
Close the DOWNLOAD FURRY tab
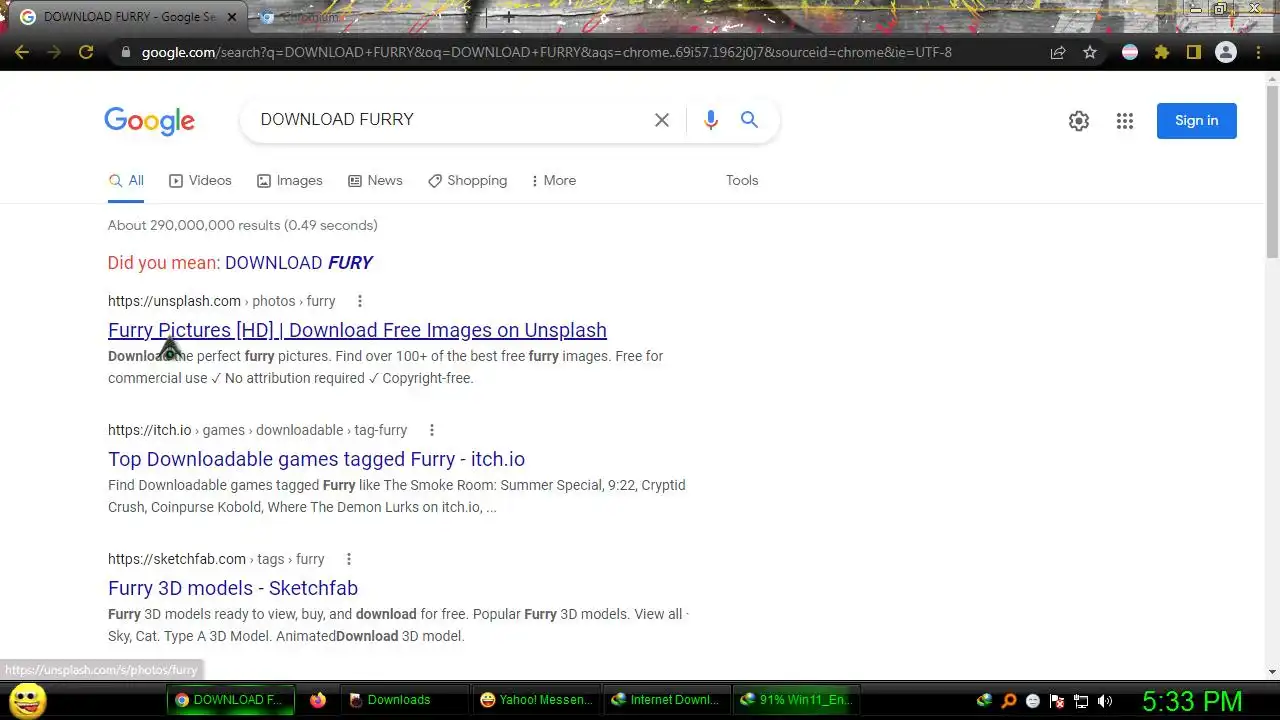232,17
